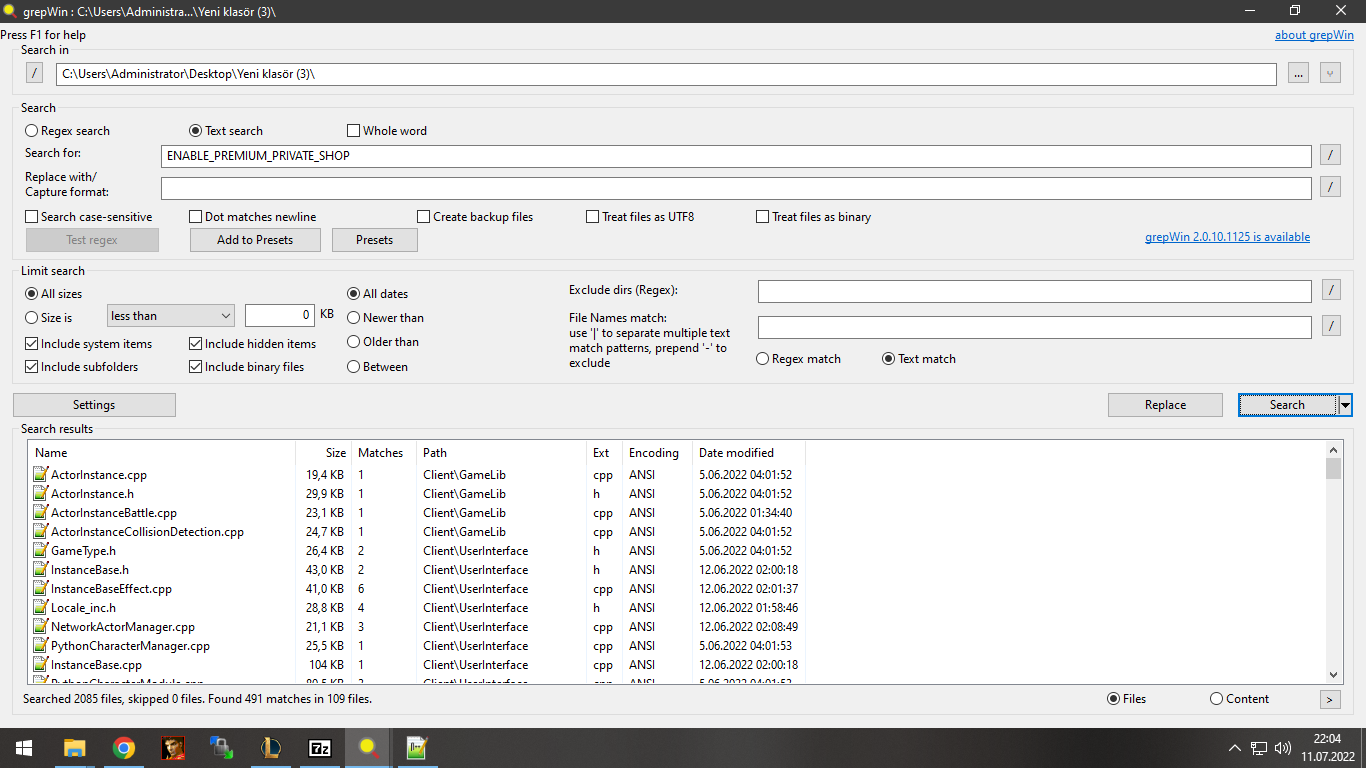The width and height of the screenshot is (1366, 768).
Task: Uncheck Include hidden items
Action: (x=196, y=344)
